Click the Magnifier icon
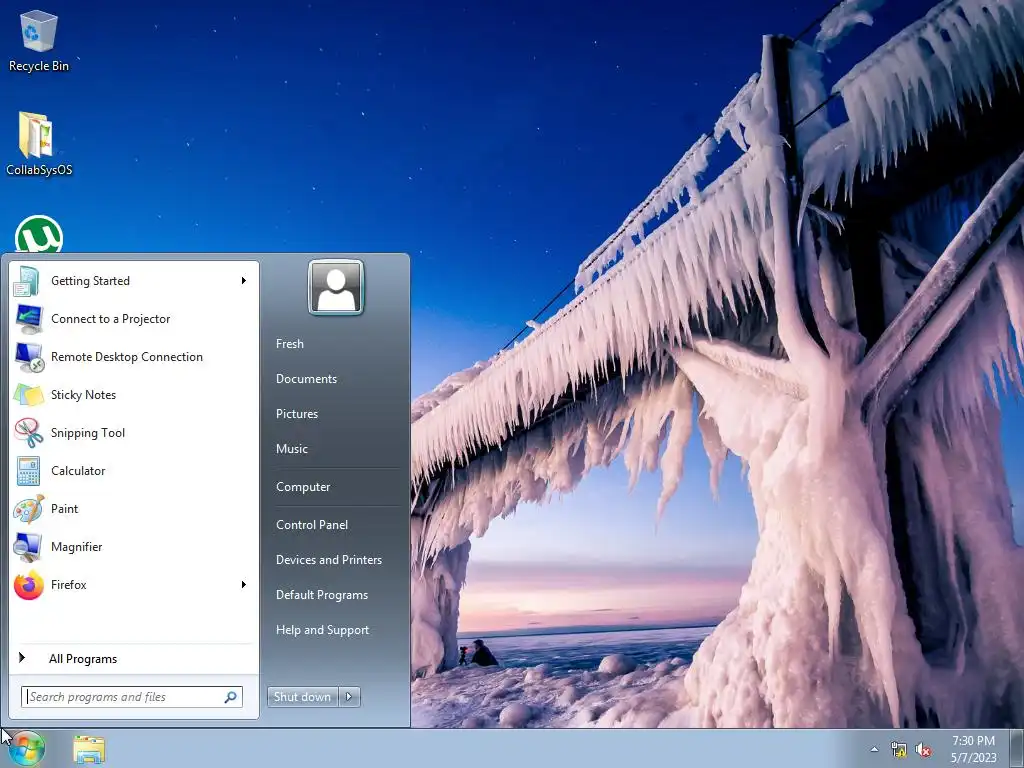The image size is (1024, 768). tap(28, 547)
